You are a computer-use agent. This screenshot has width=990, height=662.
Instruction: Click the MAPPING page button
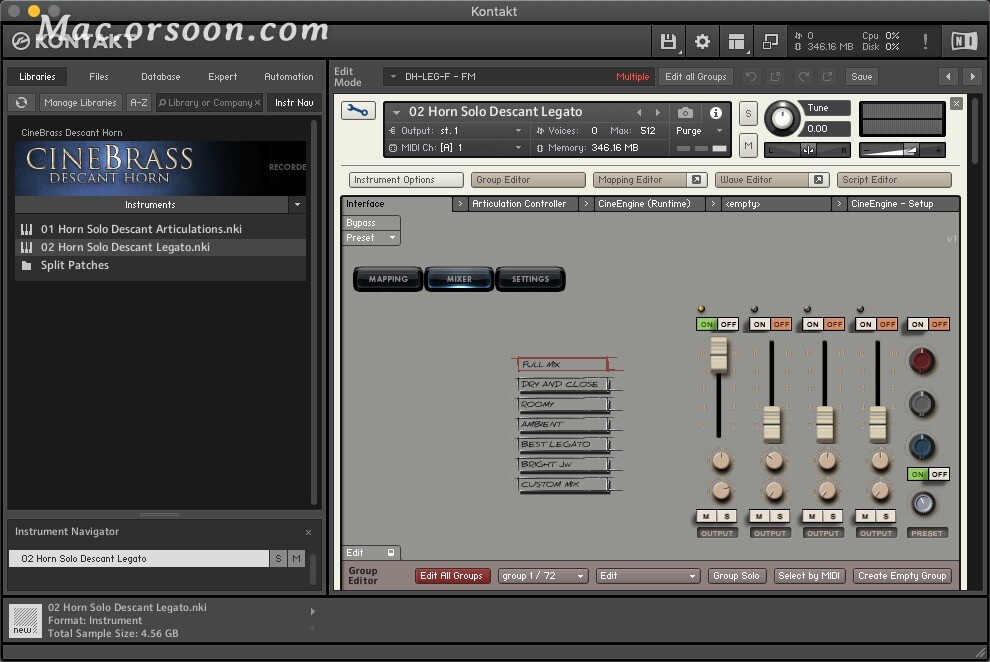[x=388, y=279]
